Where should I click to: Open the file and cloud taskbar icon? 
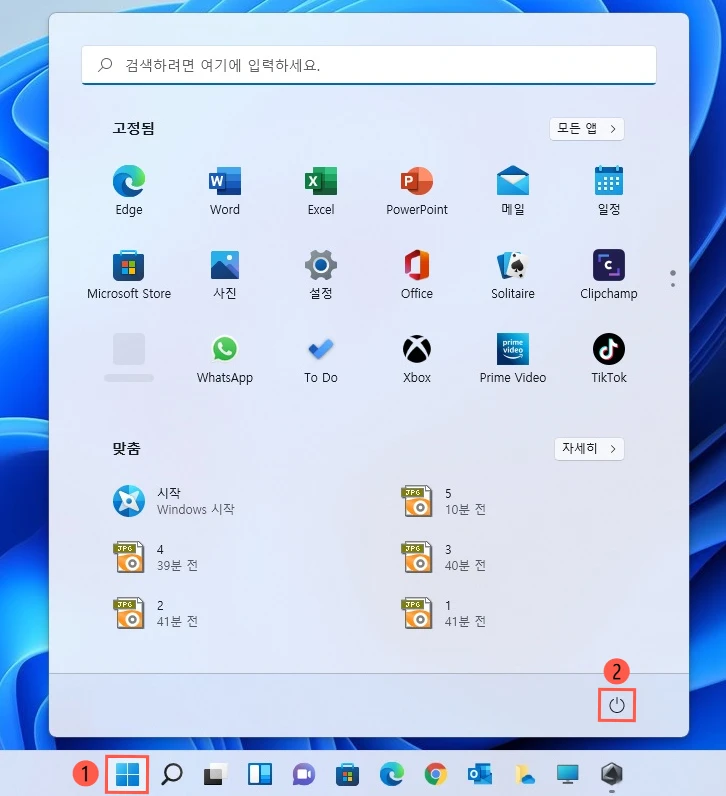tap(524, 774)
